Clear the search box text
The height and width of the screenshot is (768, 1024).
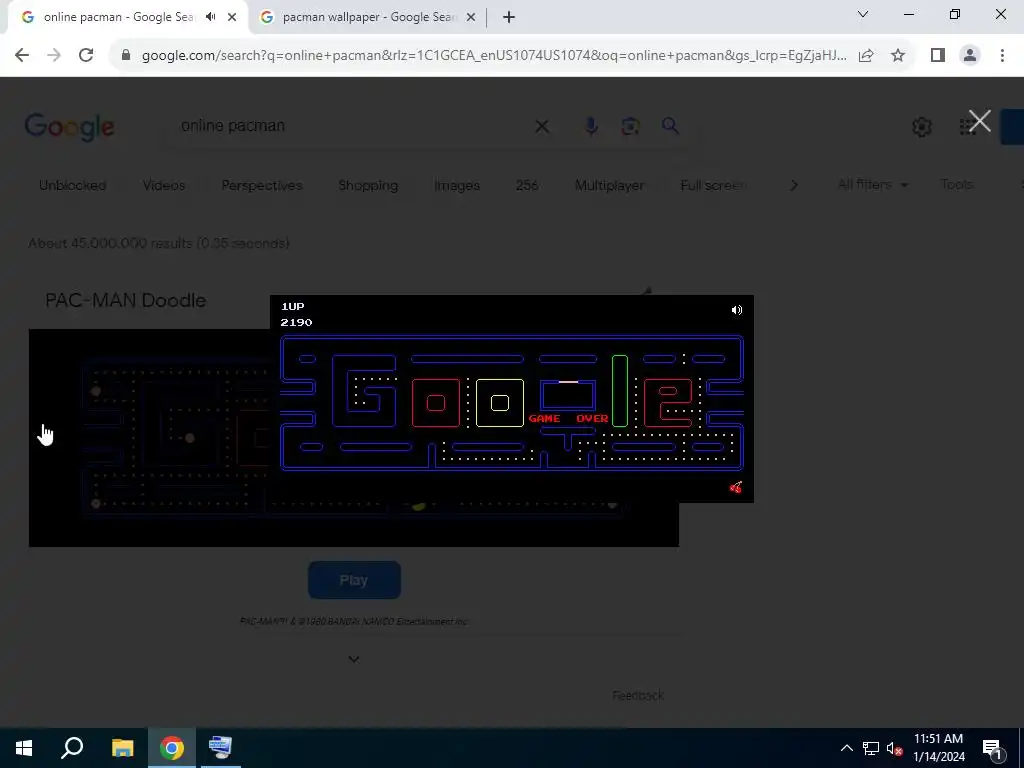[542, 126]
